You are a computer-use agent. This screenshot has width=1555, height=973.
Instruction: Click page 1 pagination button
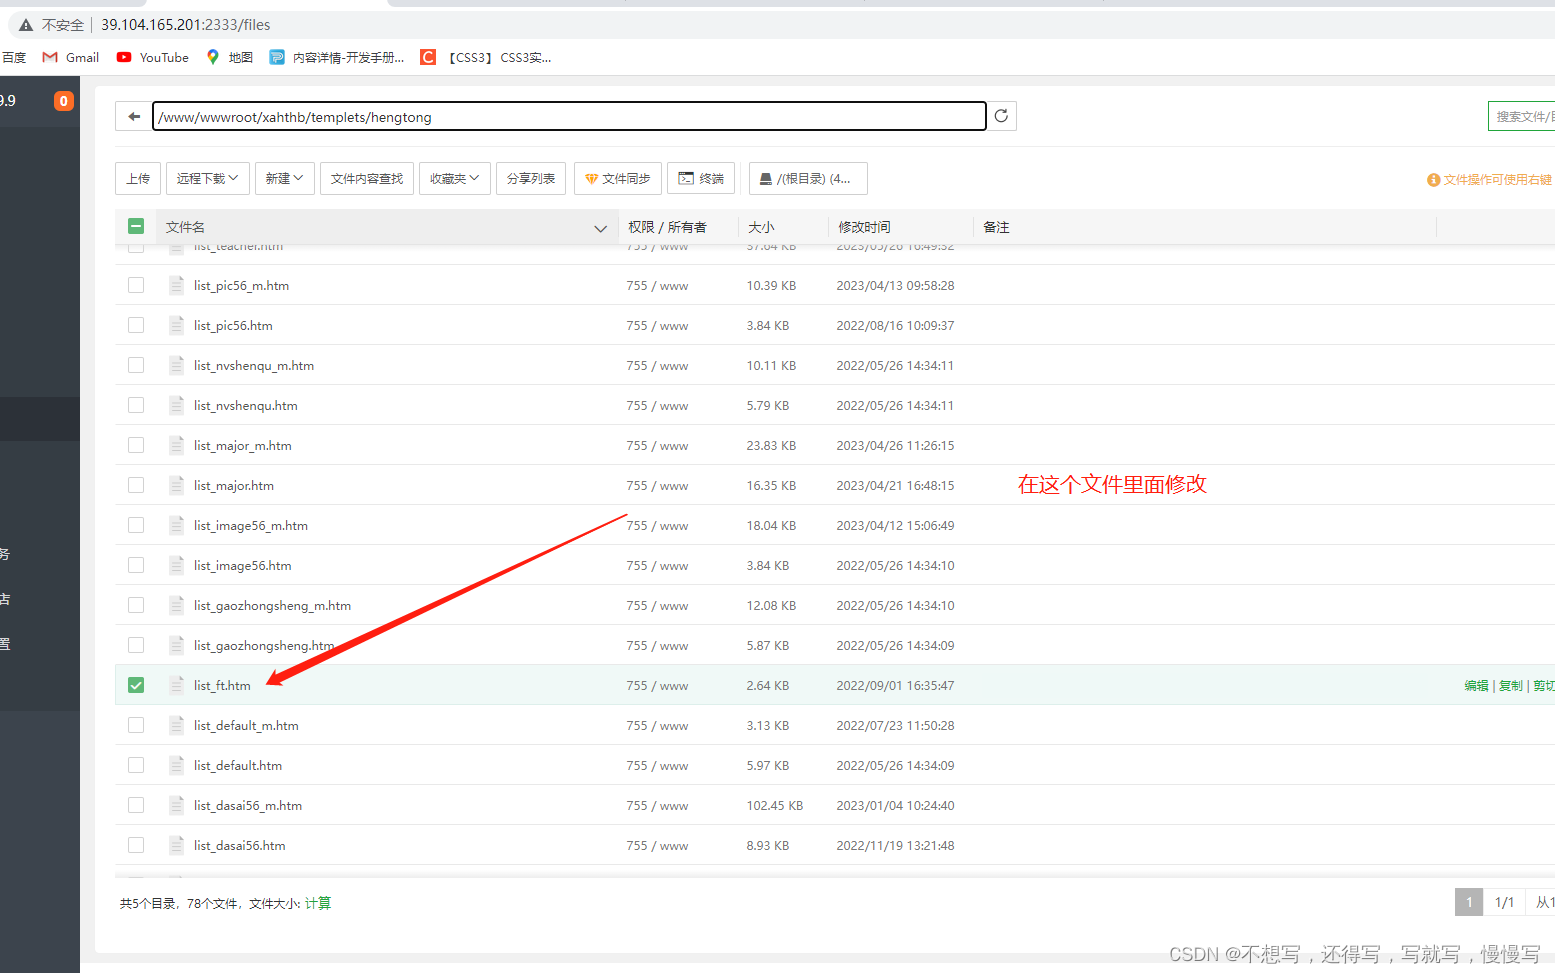click(1469, 902)
